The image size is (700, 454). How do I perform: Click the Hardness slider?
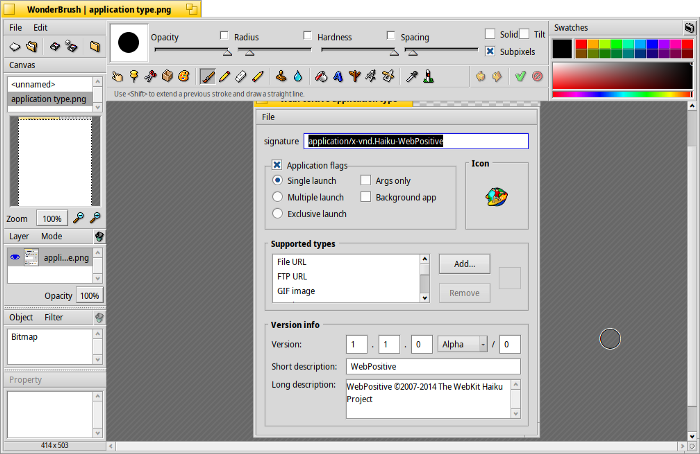(x=358, y=50)
